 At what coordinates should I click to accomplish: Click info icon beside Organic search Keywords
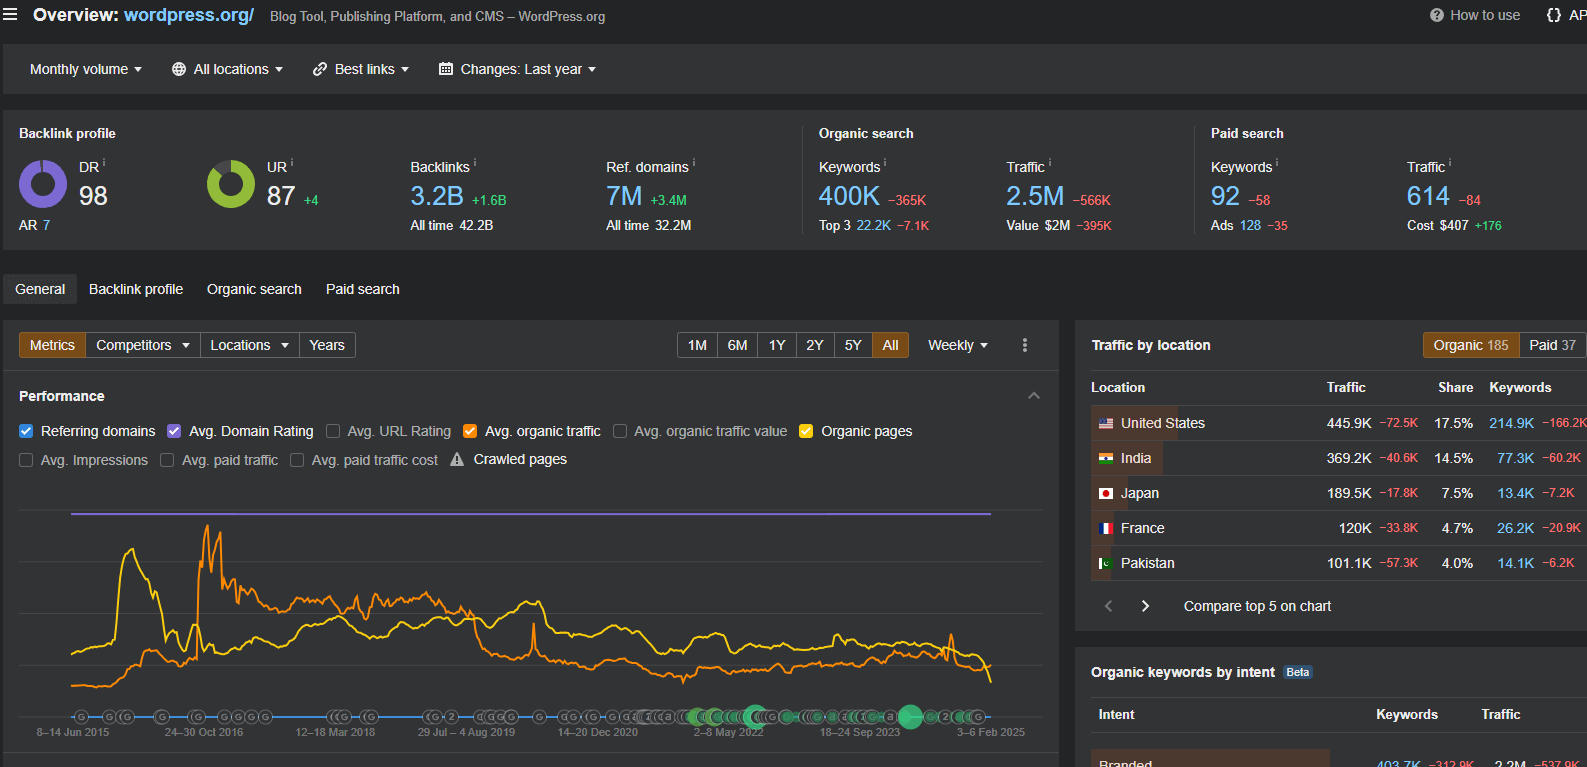885,162
